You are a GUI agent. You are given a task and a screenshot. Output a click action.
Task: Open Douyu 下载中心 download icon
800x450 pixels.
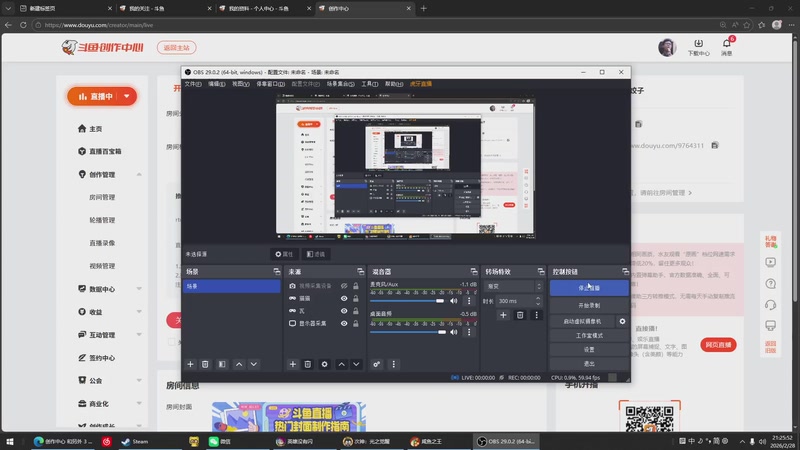point(698,44)
